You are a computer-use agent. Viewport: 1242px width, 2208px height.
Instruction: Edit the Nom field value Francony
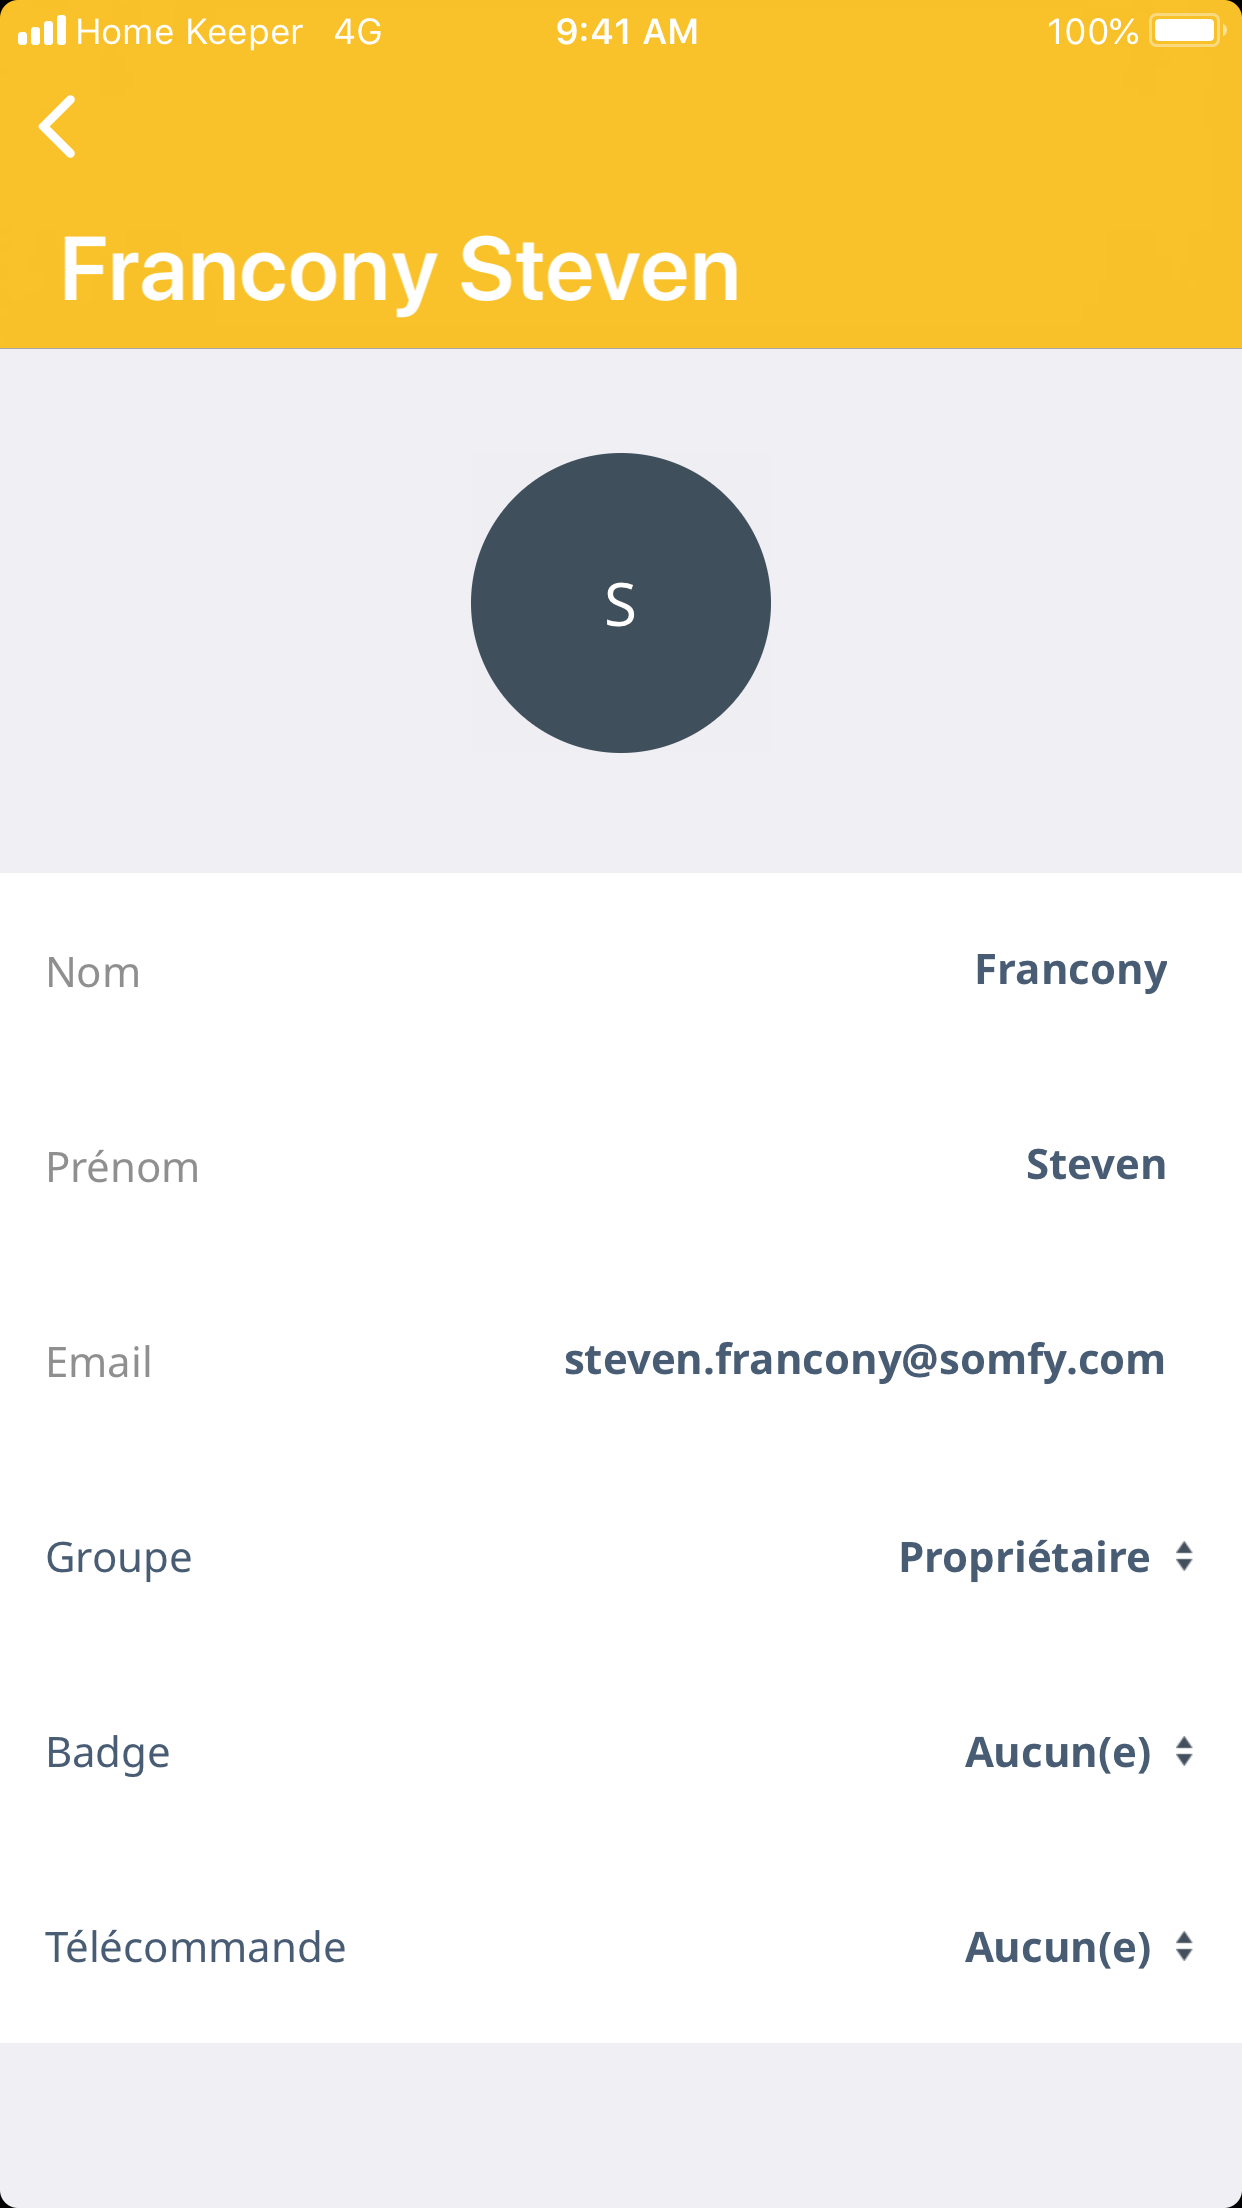point(1070,970)
